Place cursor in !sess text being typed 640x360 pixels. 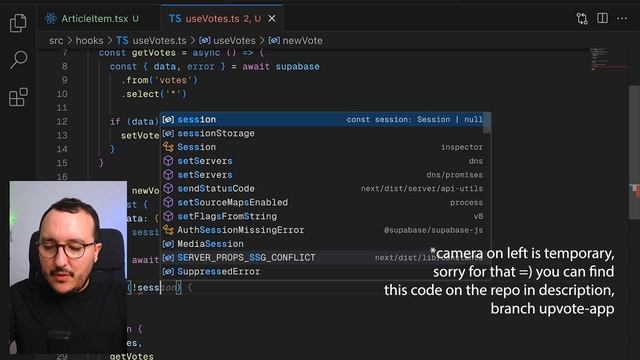click(148, 288)
